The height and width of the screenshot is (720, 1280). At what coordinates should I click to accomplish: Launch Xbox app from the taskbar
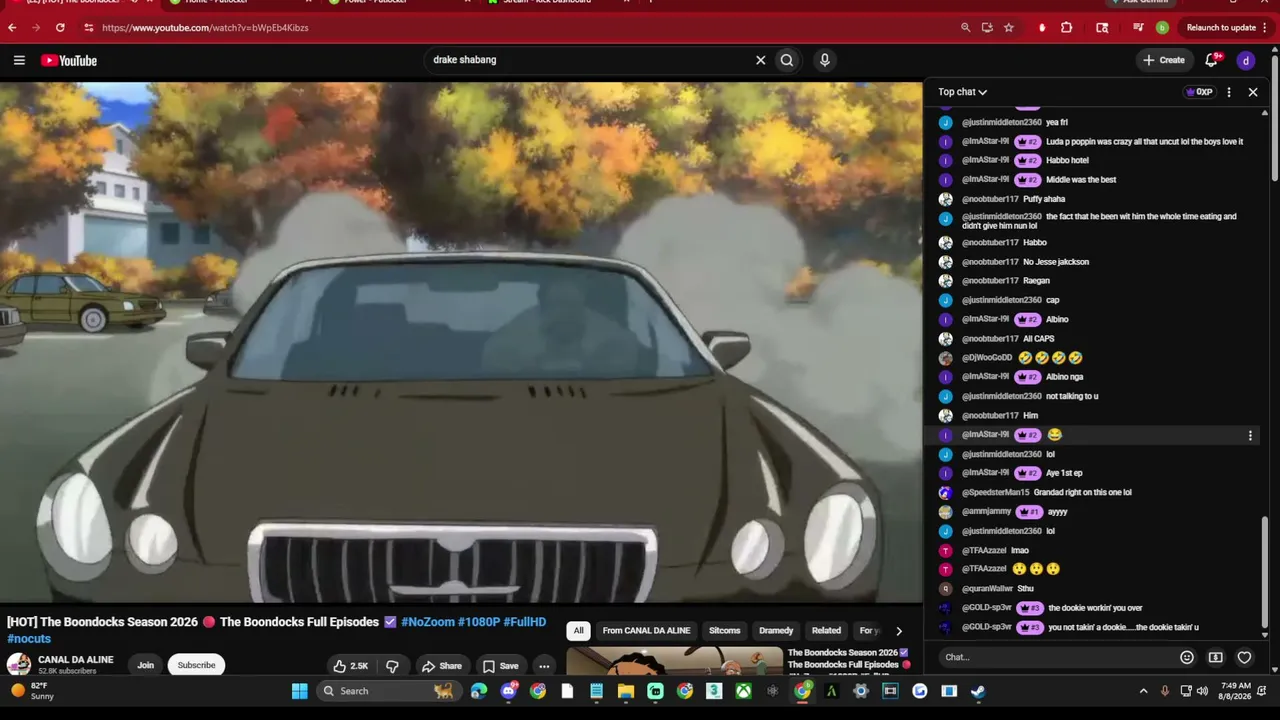pos(744,691)
